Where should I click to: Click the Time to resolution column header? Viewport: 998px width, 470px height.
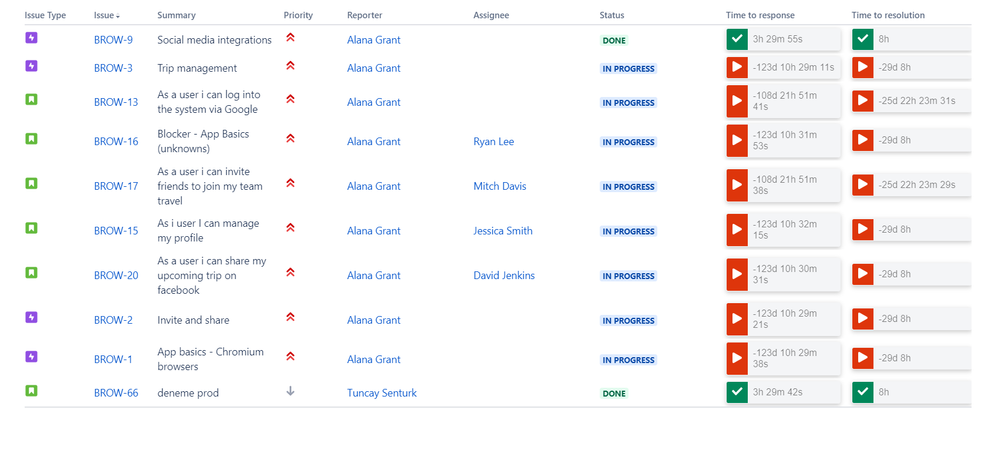coord(889,15)
